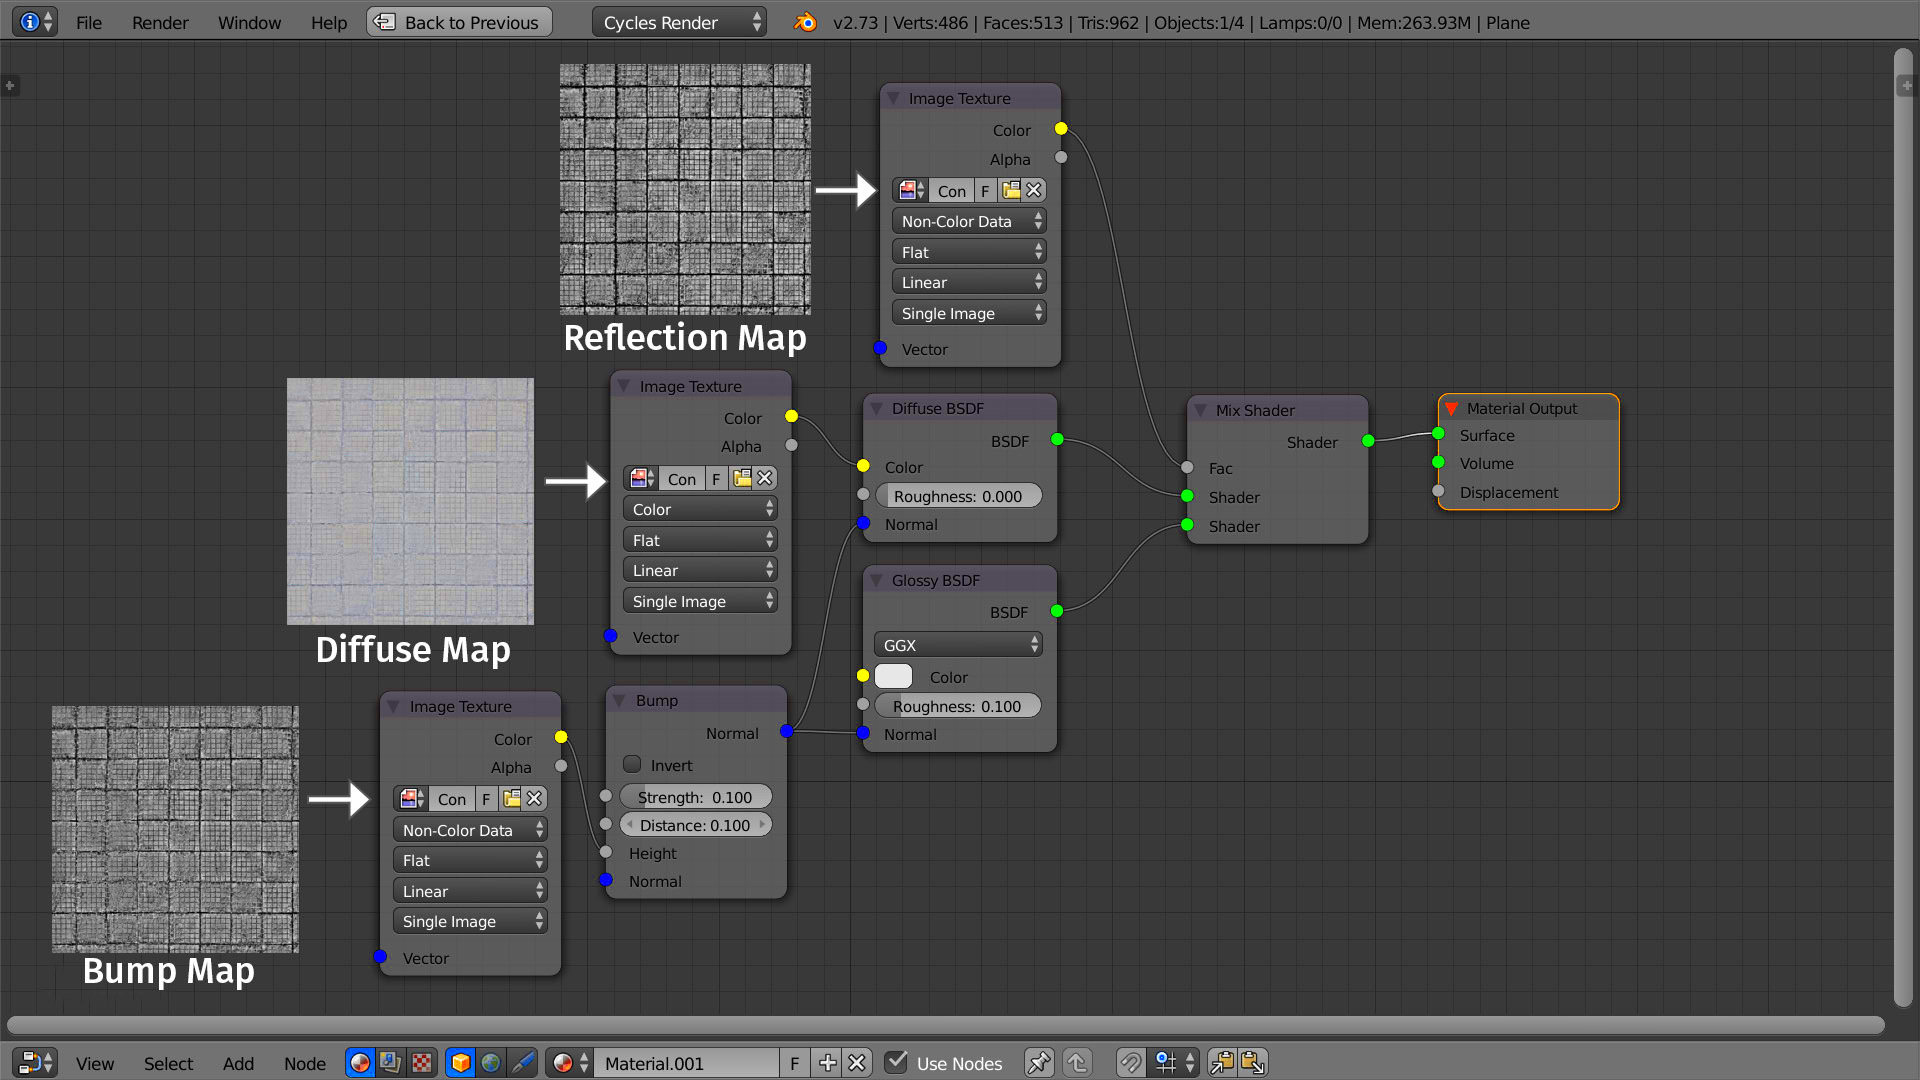This screenshot has width=1920, height=1080.
Task: Drag the Roughness slider on Glossy BSDF
Action: (x=960, y=707)
